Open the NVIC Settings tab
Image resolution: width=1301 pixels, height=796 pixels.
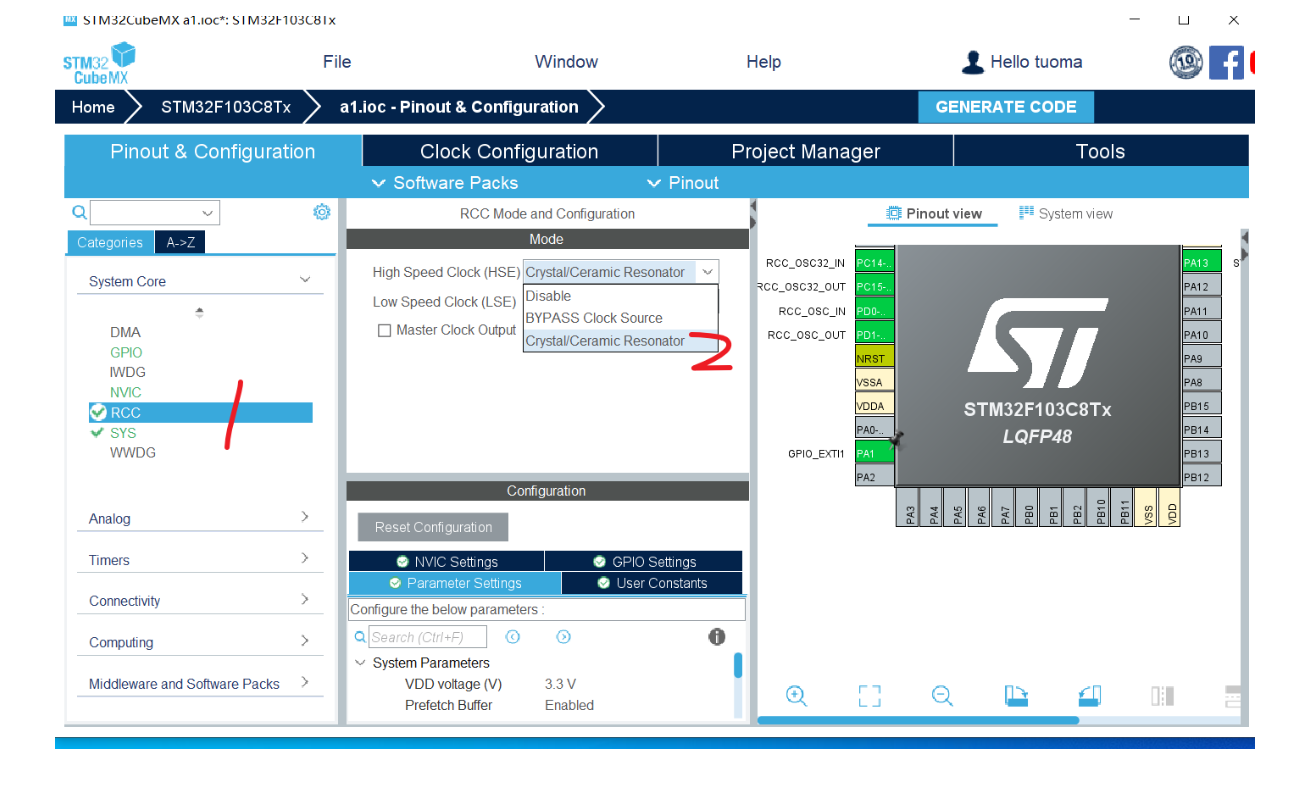(446, 562)
